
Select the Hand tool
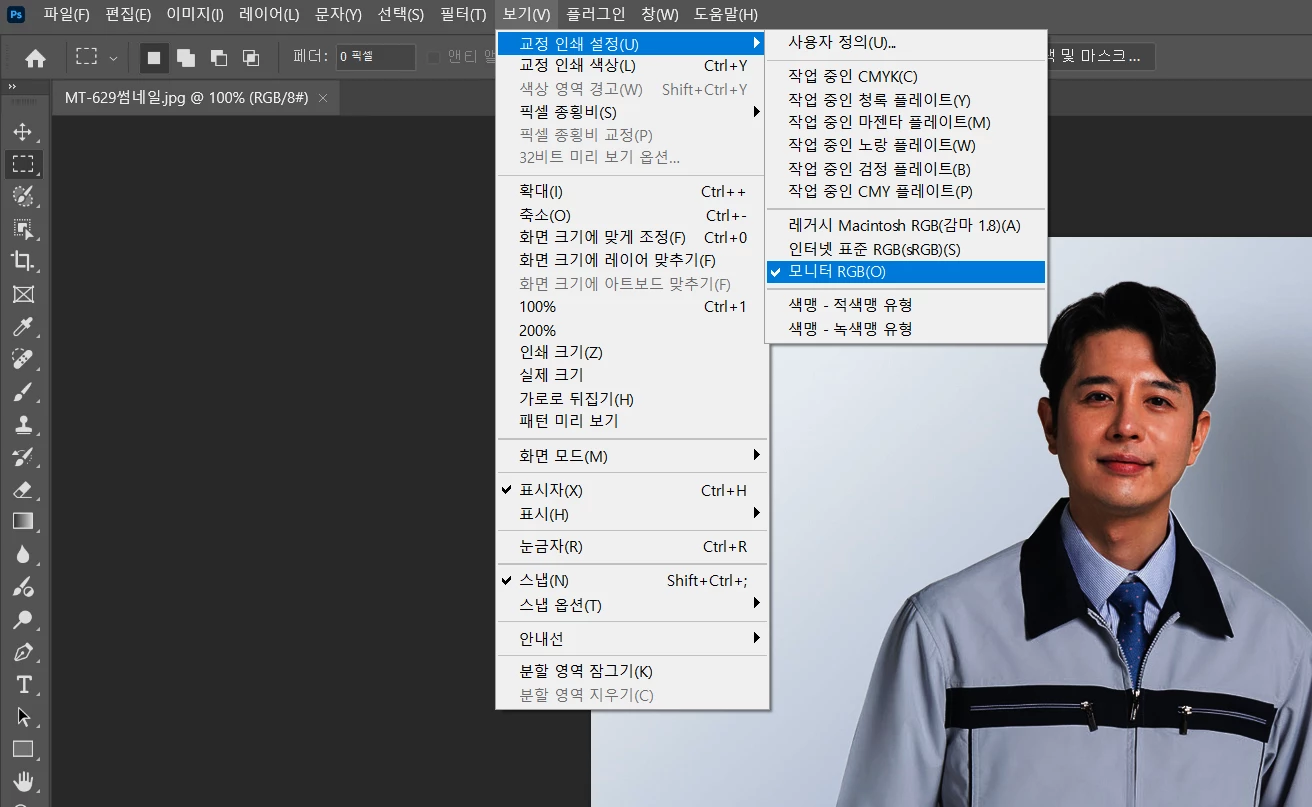23,782
